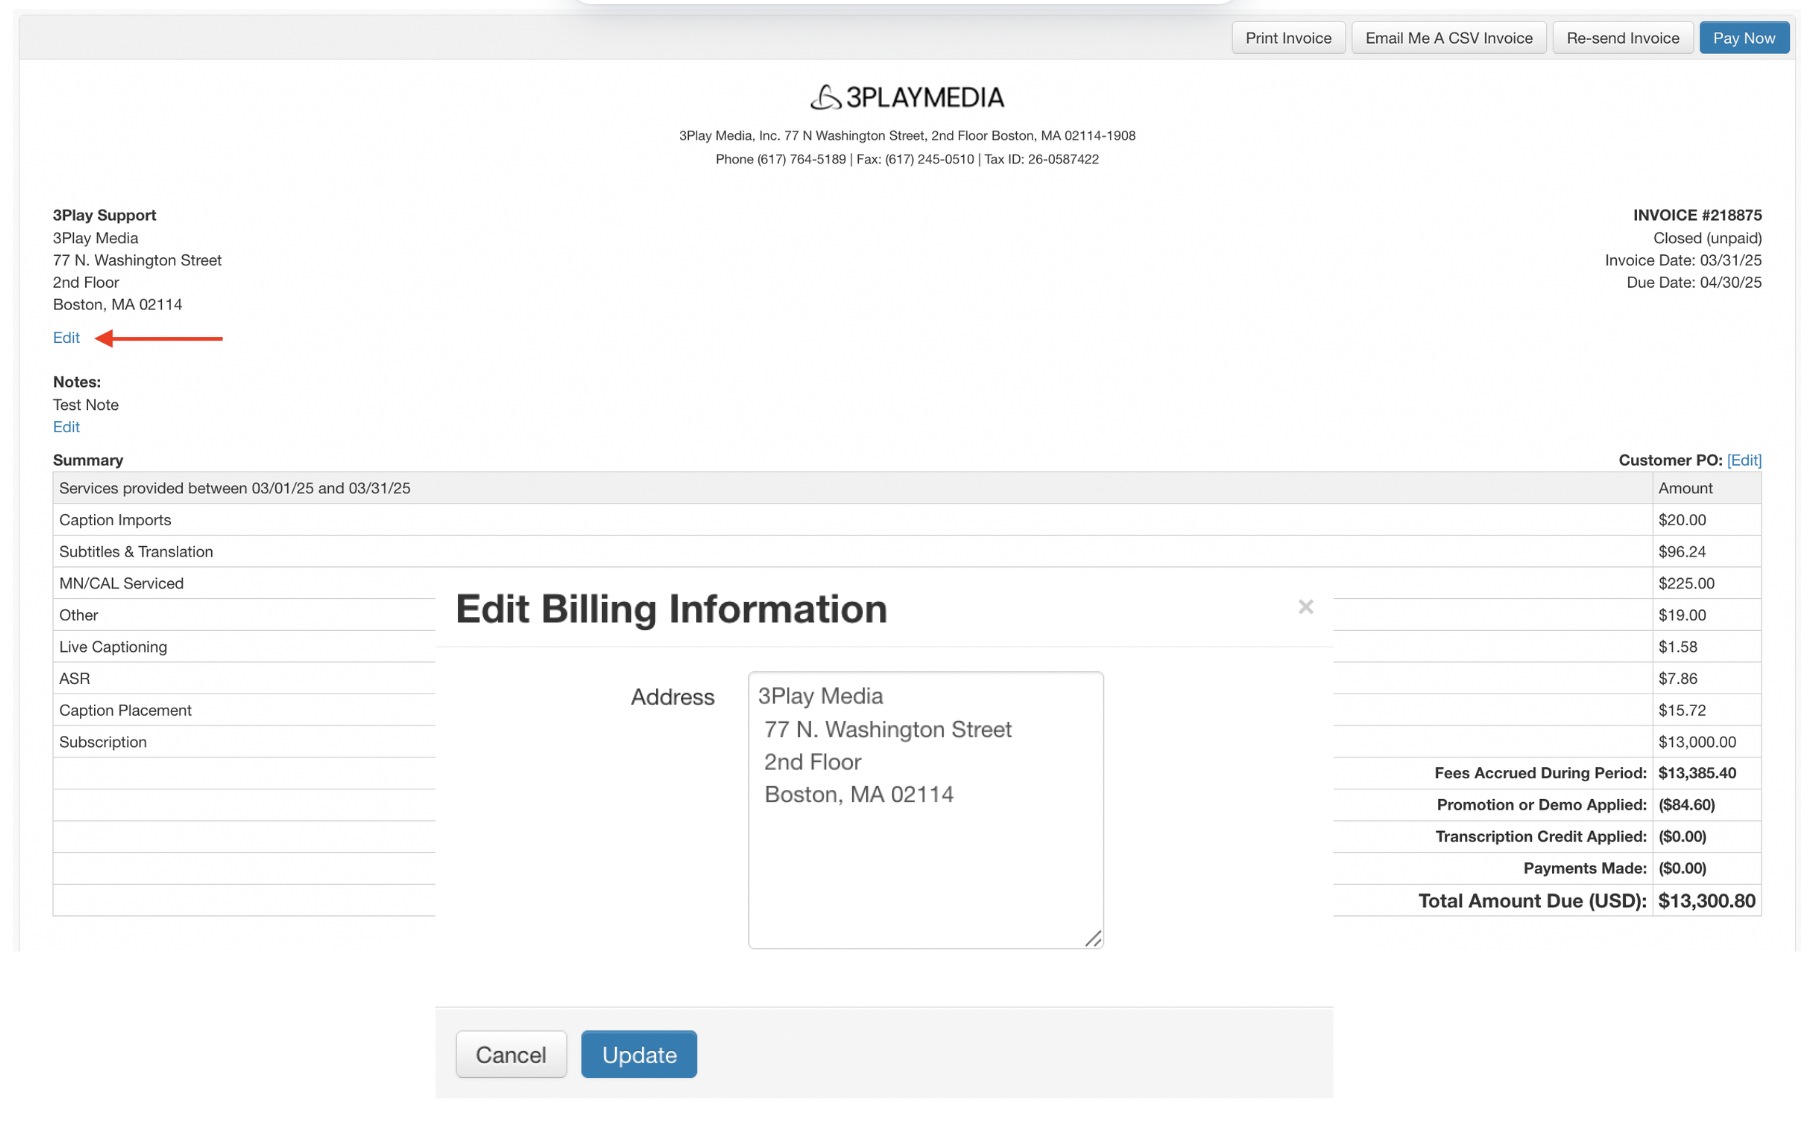Click the blue Pay Now button

[x=1743, y=38]
